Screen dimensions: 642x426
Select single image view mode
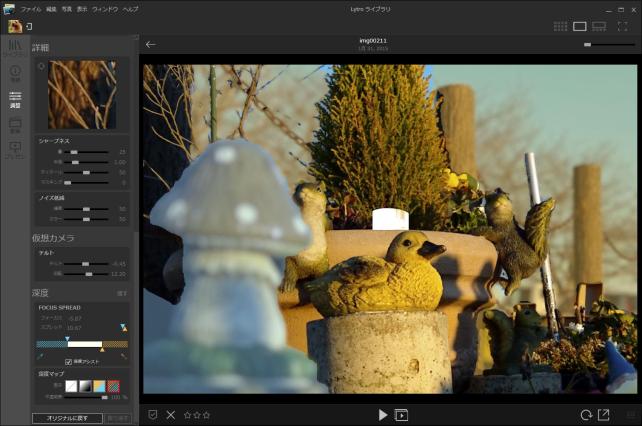(x=580, y=26)
